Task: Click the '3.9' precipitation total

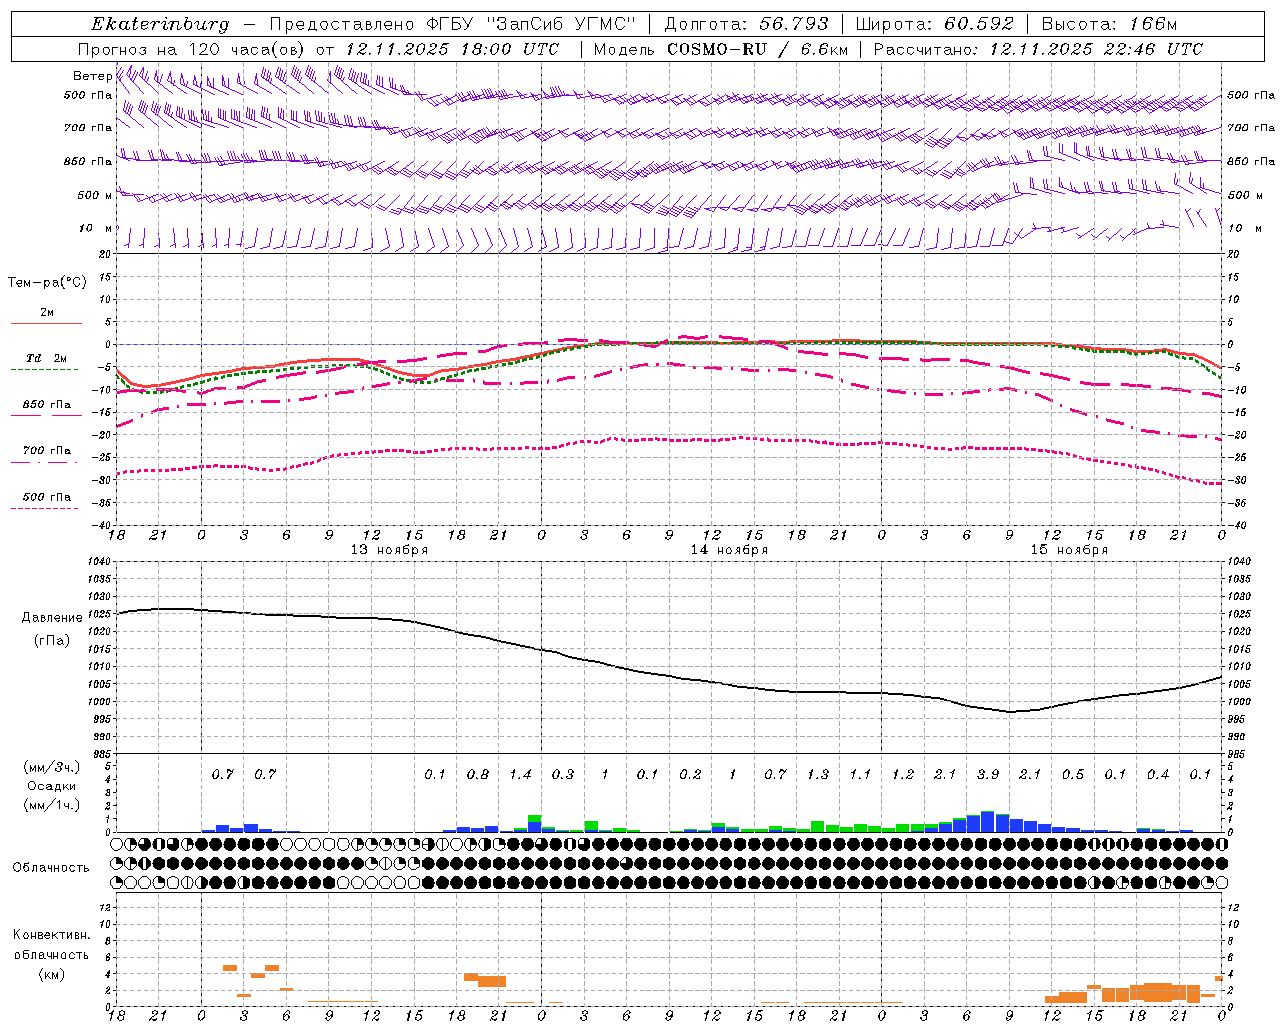Action: pos(988,775)
